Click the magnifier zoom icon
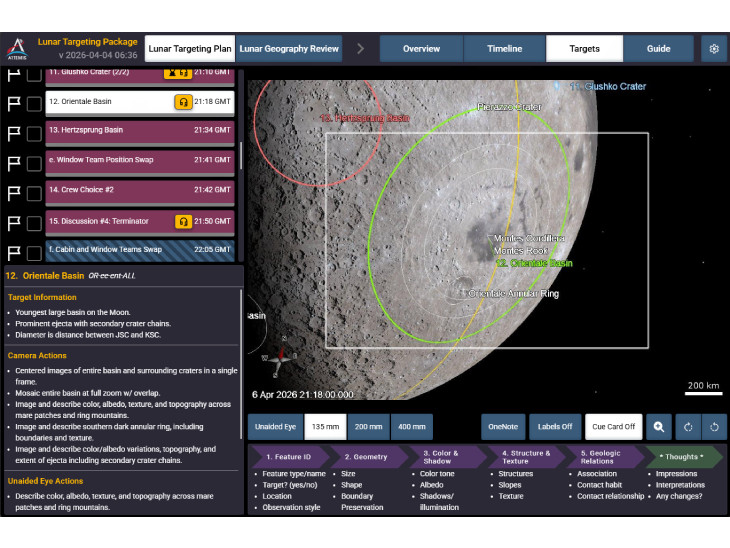The height and width of the screenshot is (548, 730). click(x=658, y=427)
